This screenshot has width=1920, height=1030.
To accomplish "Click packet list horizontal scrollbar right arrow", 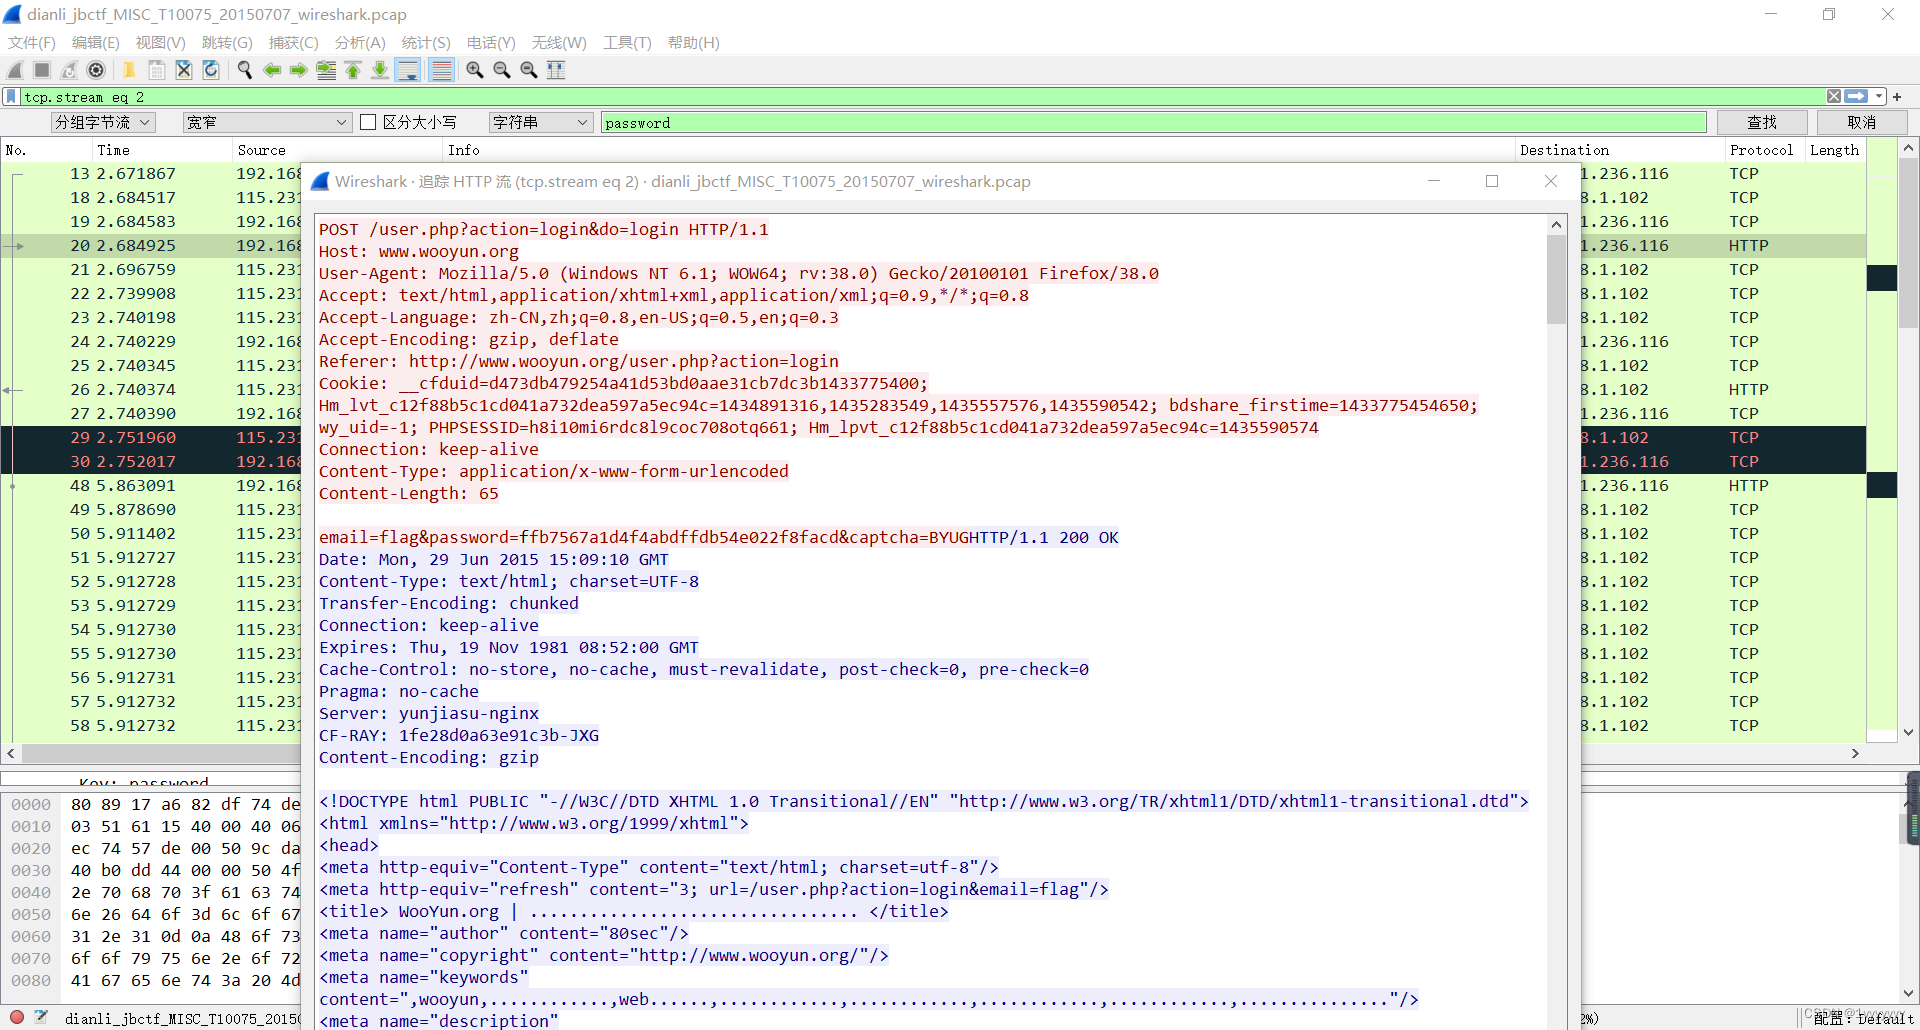I will tap(1856, 753).
